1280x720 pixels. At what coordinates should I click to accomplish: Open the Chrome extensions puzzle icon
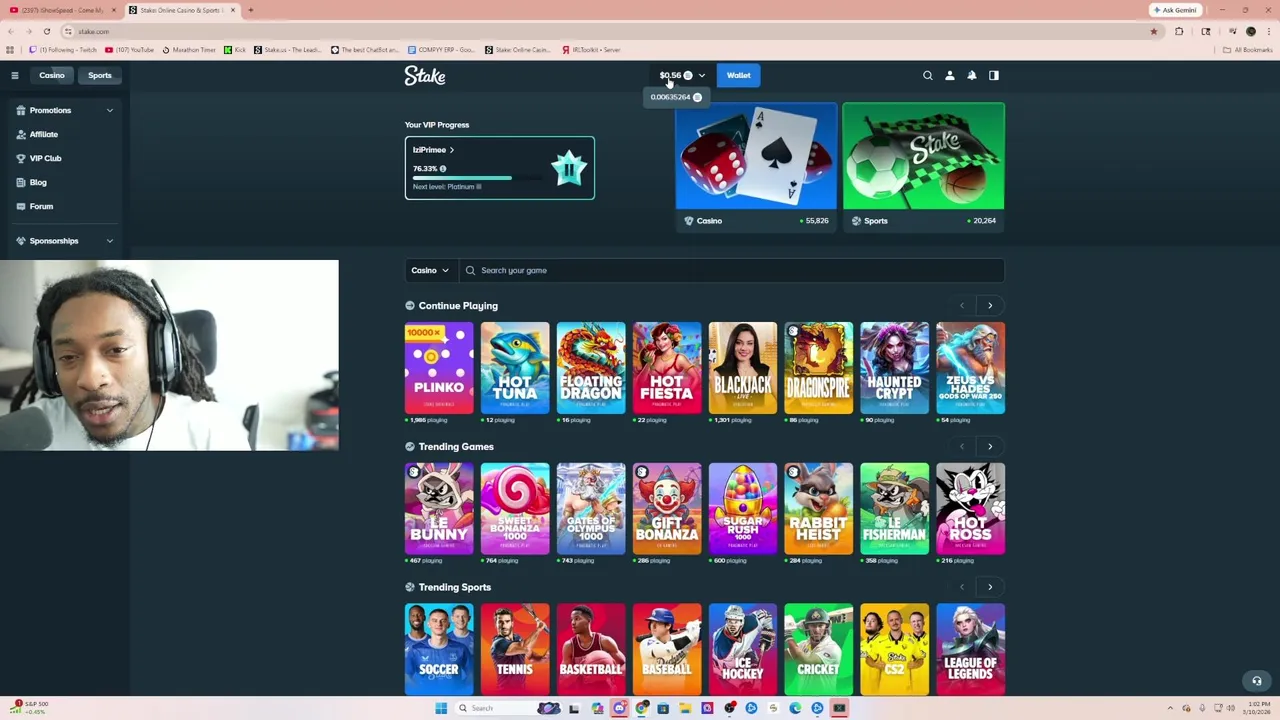(1179, 31)
